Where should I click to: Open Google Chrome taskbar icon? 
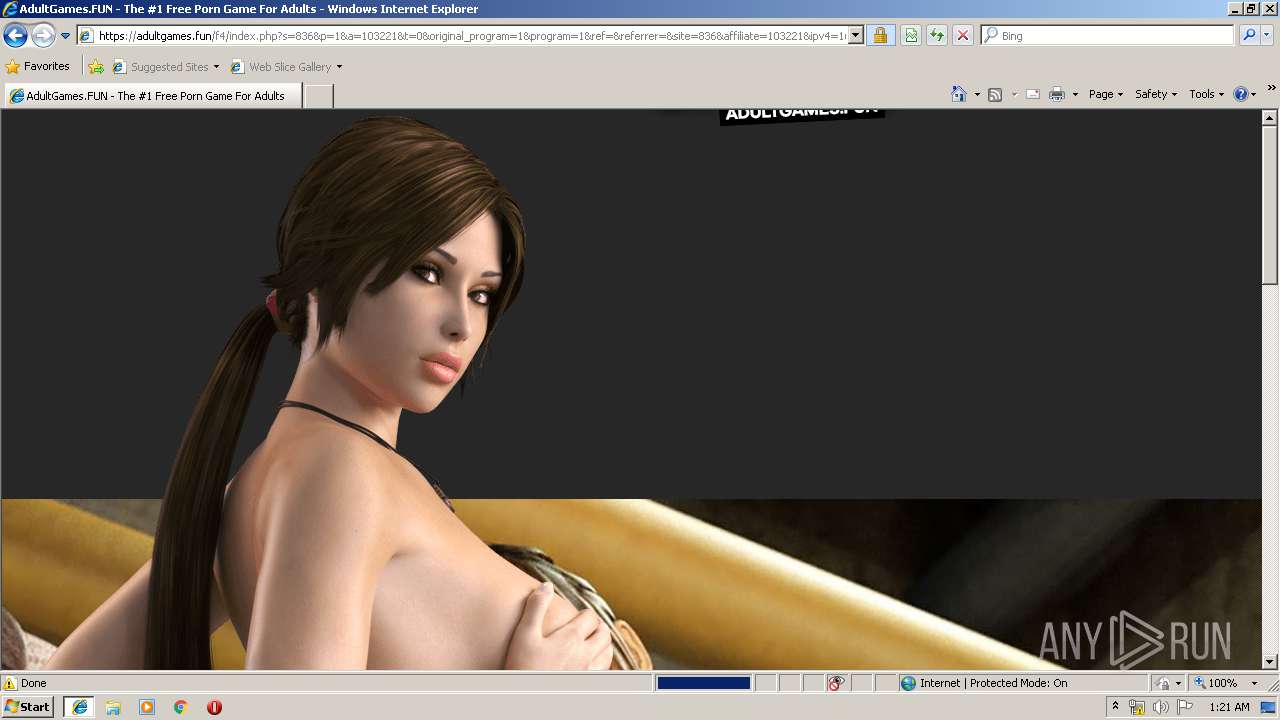click(181, 707)
